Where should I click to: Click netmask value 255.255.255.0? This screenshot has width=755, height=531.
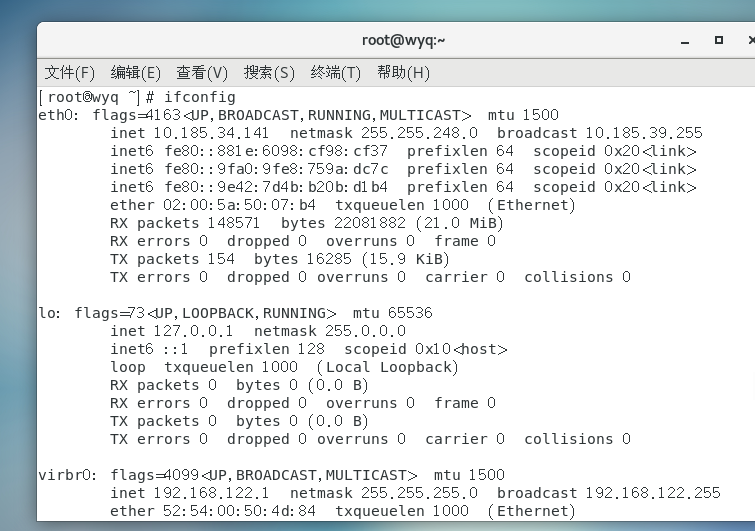(x=419, y=493)
